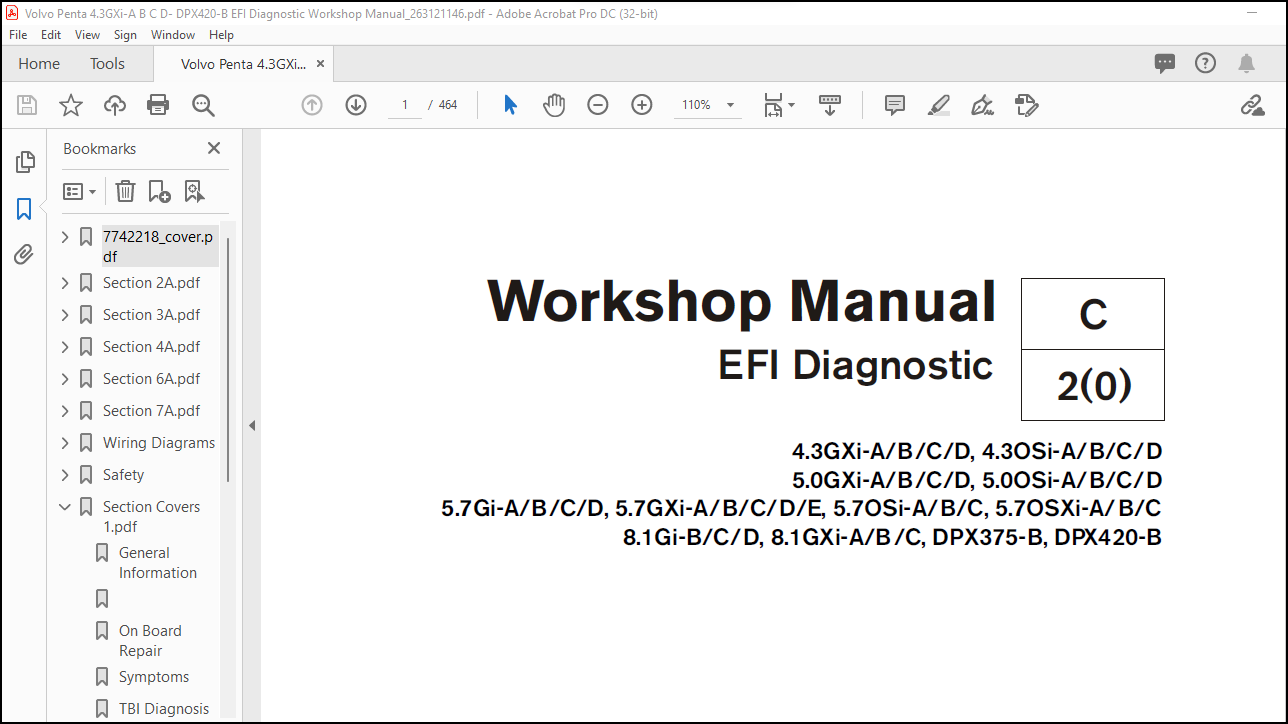Click the scrolling mode keyboard icon
Image resolution: width=1288 pixels, height=724 pixels.
(830, 105)
